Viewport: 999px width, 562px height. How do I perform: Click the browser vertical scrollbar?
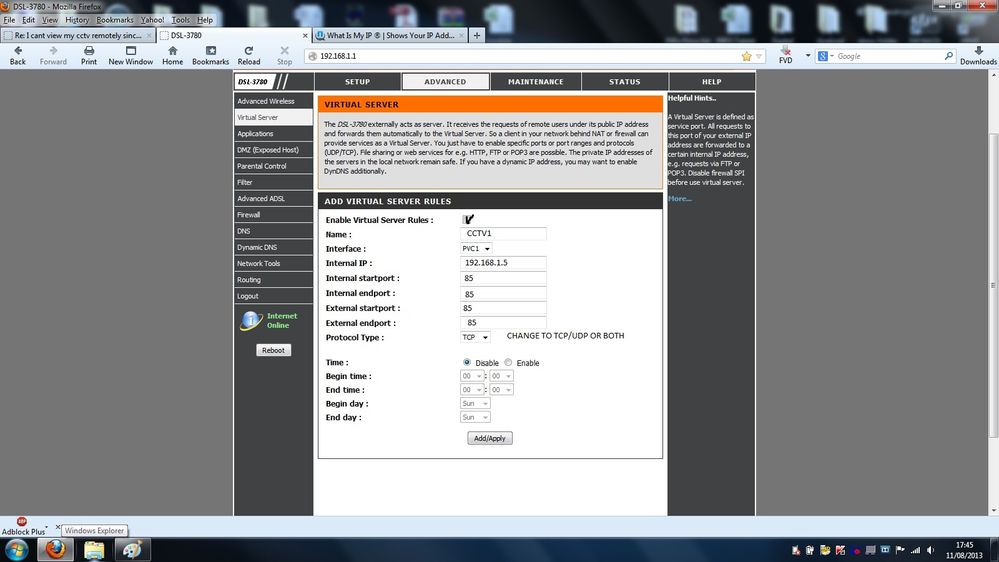click(993, 285)
